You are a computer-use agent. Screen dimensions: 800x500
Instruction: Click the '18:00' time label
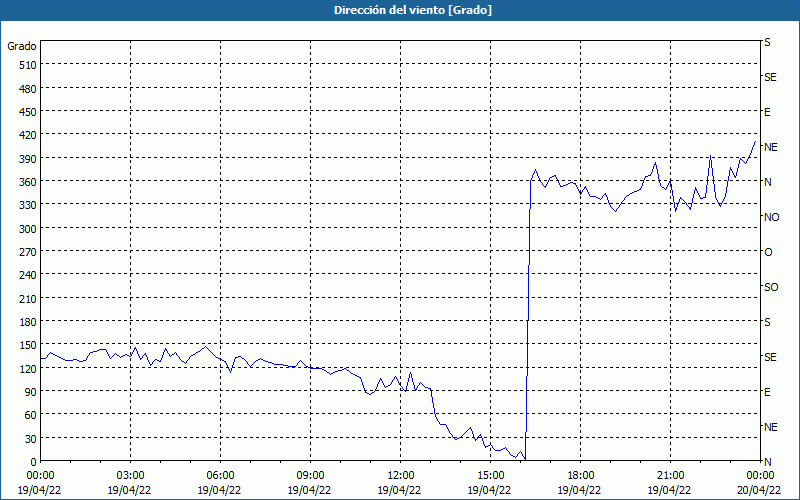pyautogui.click(x=580, y=476)
